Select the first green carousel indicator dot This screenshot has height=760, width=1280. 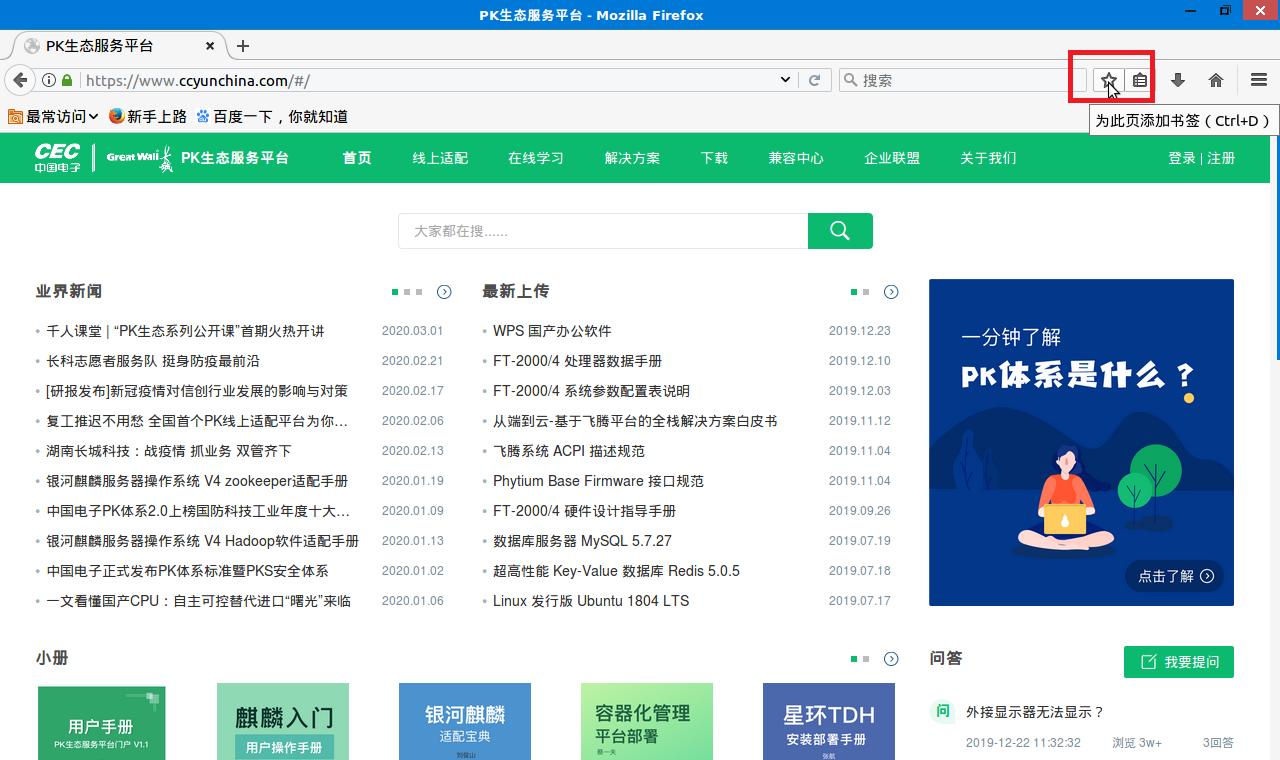pos(396,291)
